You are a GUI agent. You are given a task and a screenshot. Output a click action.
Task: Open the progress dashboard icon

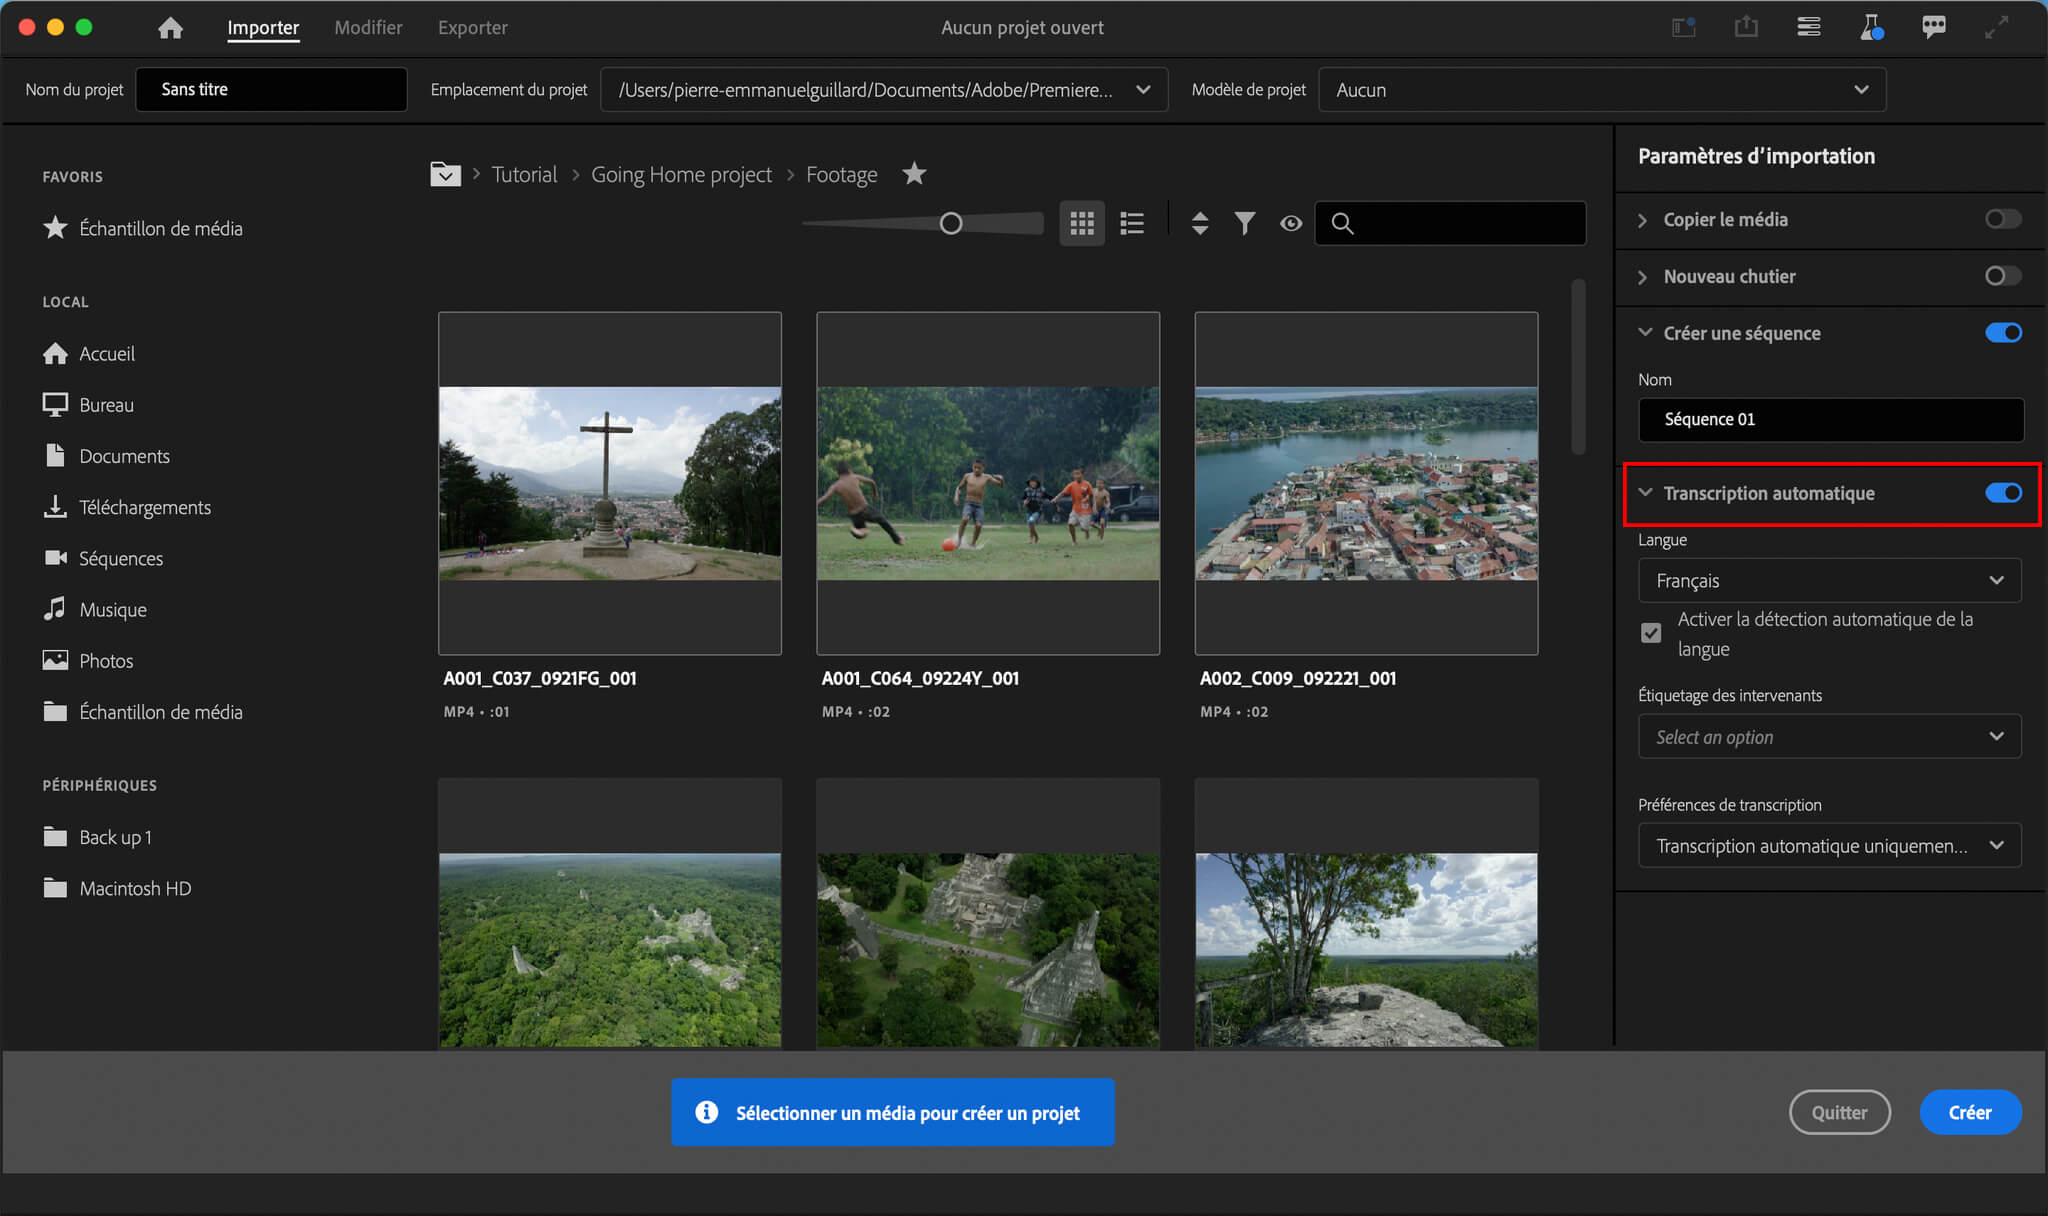1808,27
